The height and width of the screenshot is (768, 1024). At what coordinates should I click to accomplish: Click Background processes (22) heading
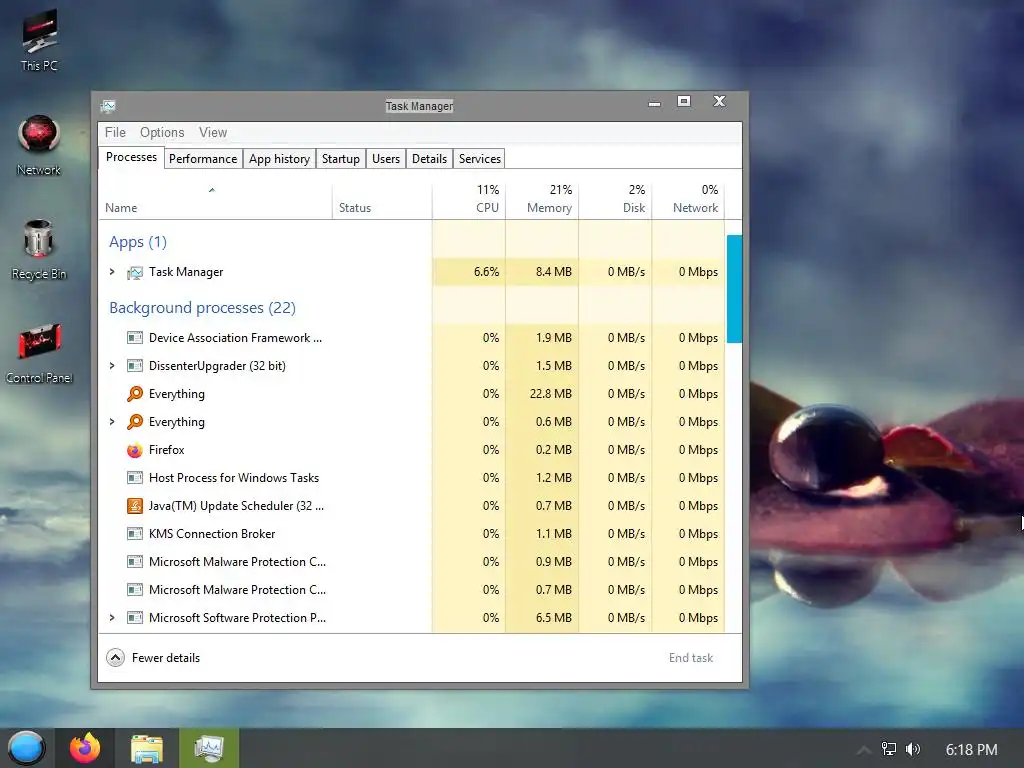(x=202, y=308)
